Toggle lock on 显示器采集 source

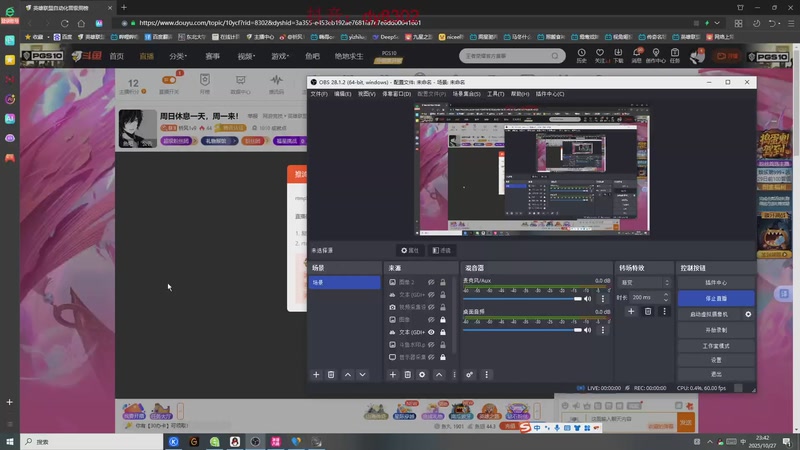click(x=443, y=357)
